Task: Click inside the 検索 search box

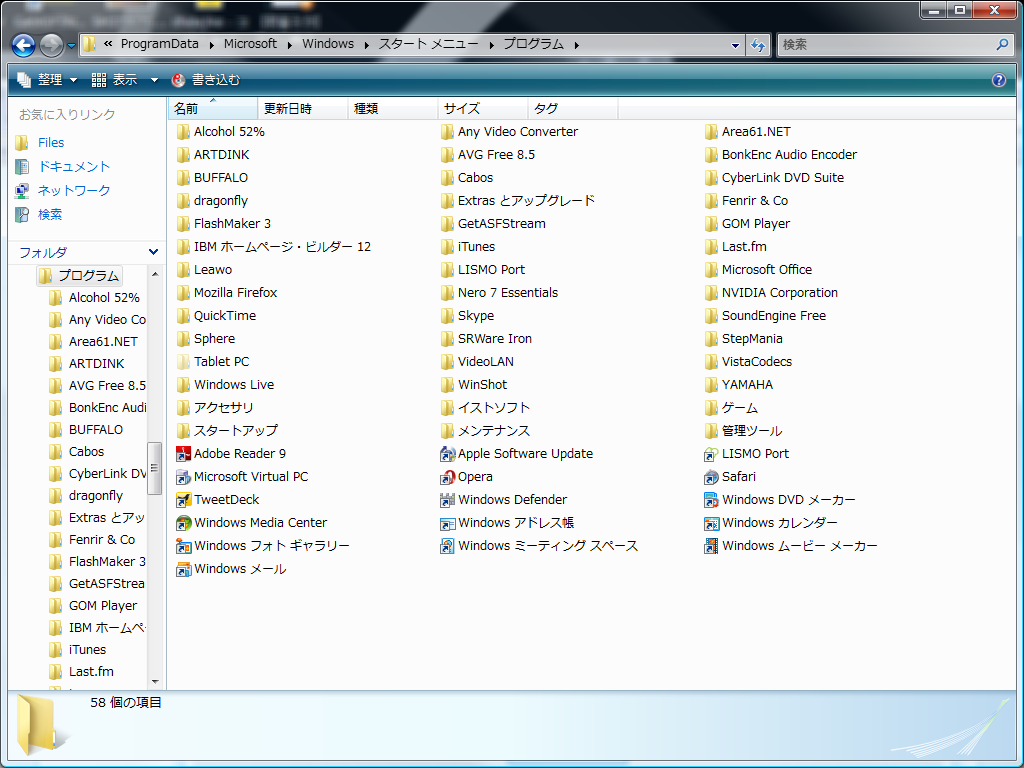Action: 885,44
